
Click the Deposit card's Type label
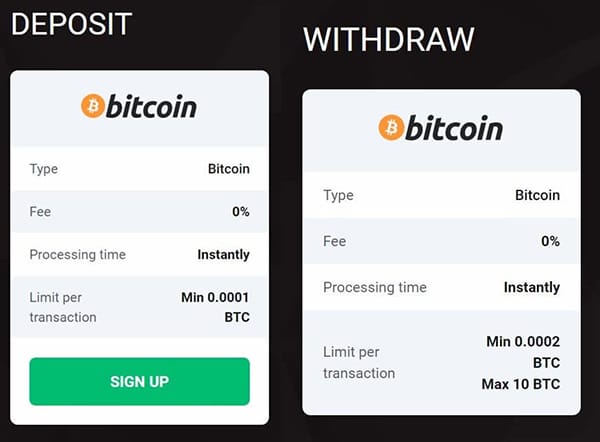pyautogui.click(x=44, y=169)
